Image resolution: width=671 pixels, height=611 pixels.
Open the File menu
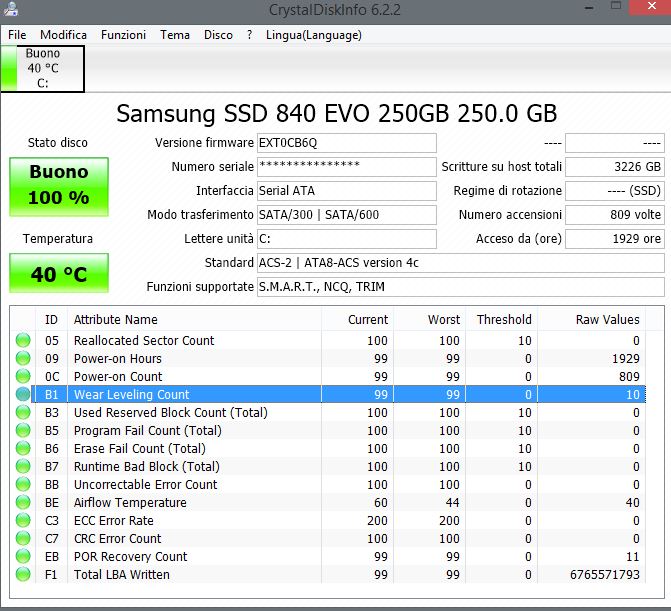coord(17,35)
